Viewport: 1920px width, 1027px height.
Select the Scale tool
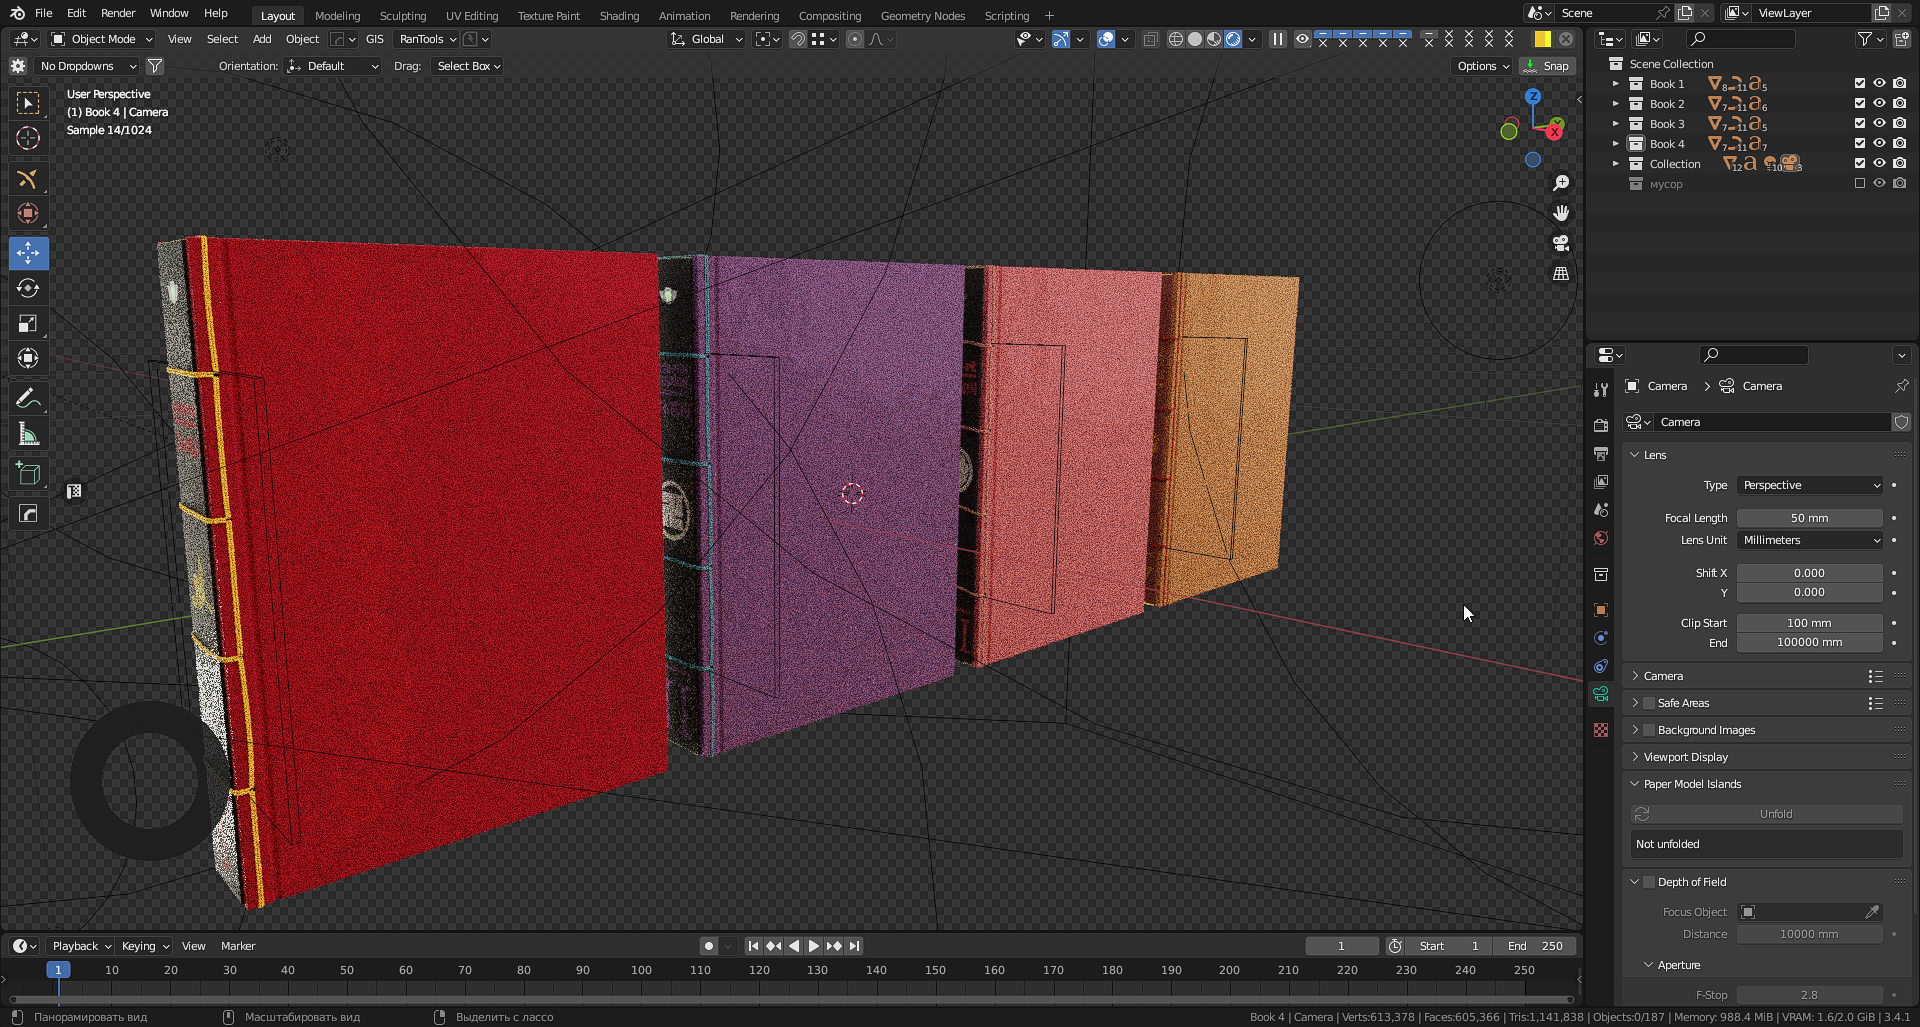tap(28, 323)
